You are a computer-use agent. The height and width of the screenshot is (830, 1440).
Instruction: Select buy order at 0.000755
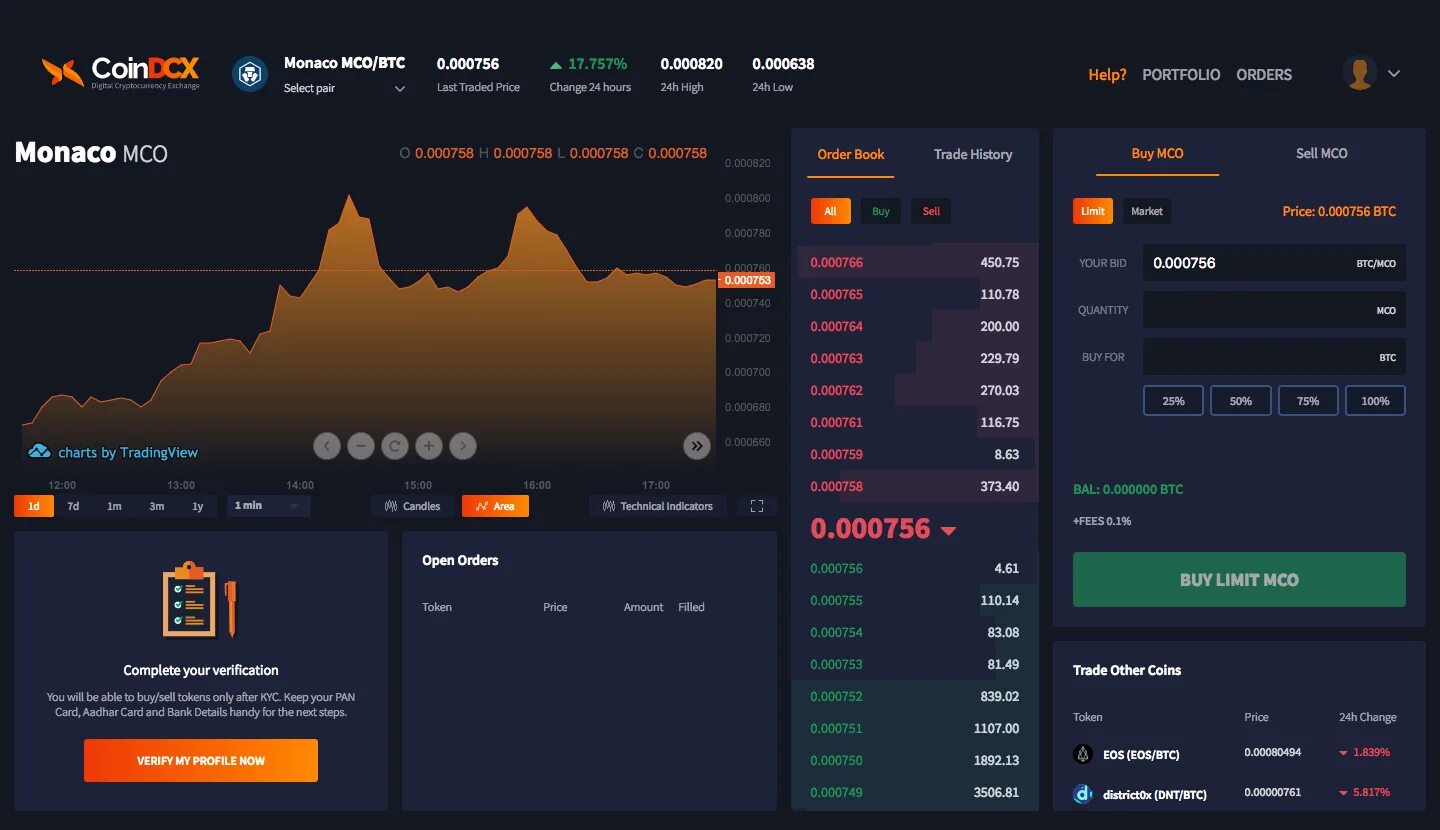point(915,600)
